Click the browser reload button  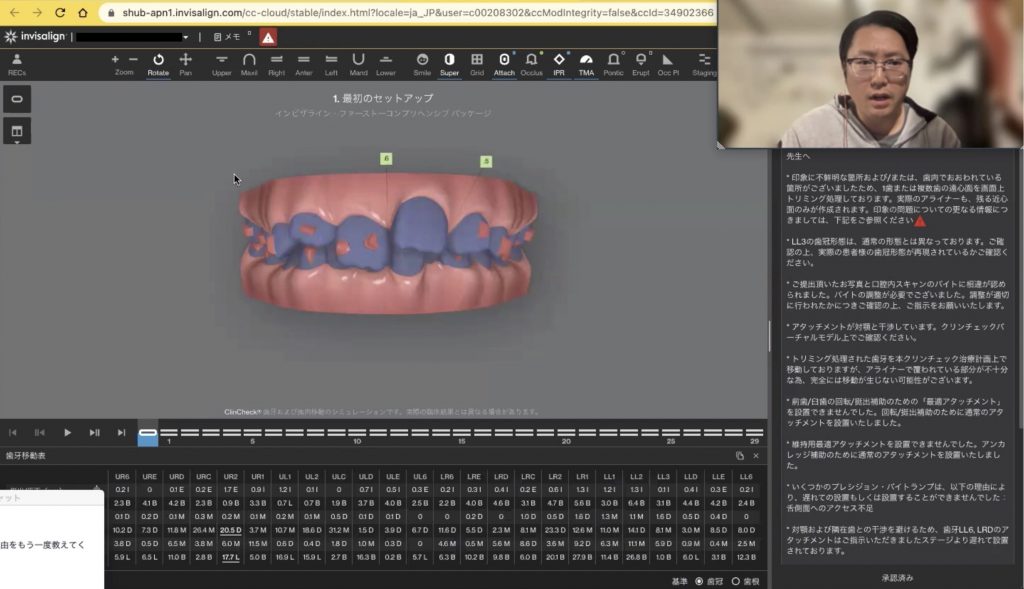pyautogui.click(x=60, y=12)
